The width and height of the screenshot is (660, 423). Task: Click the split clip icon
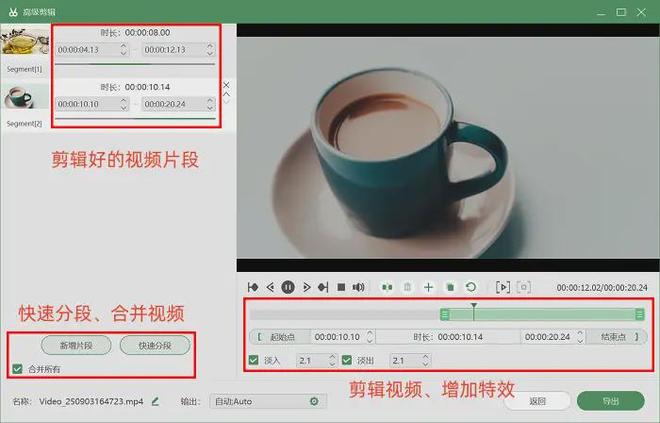click(x=387, y=287)
